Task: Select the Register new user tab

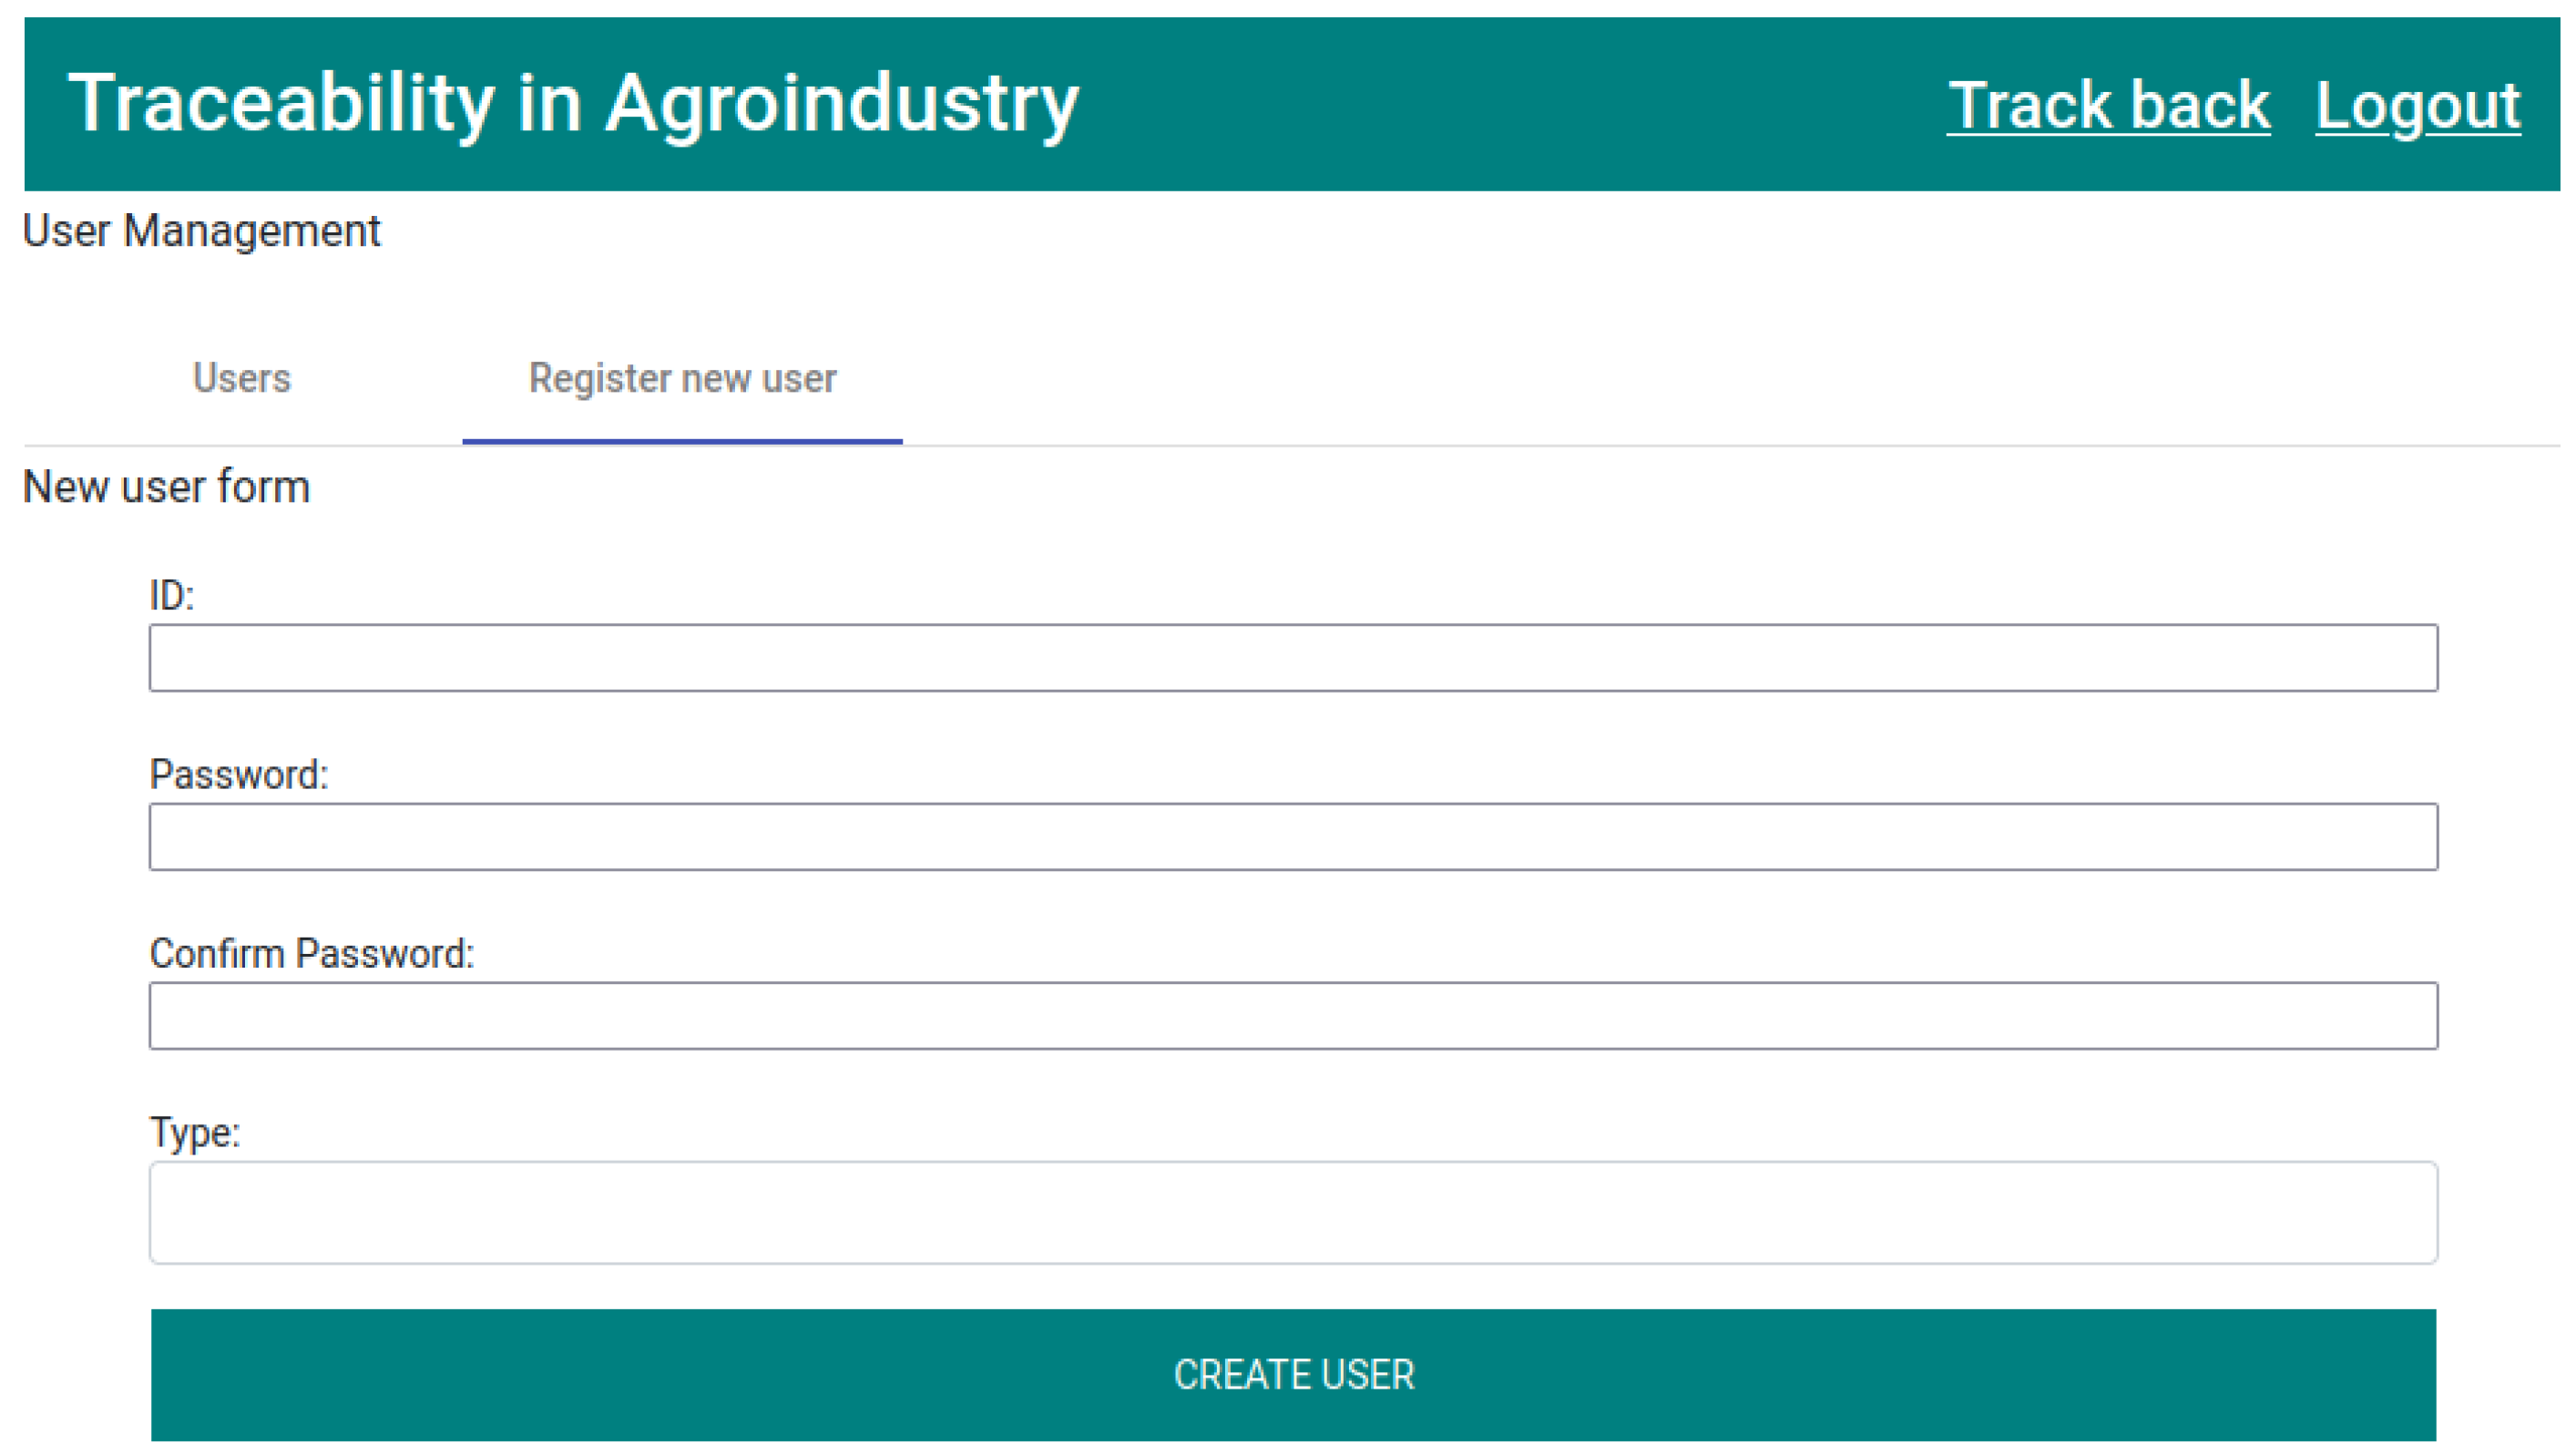Action: tap(682, 378)
